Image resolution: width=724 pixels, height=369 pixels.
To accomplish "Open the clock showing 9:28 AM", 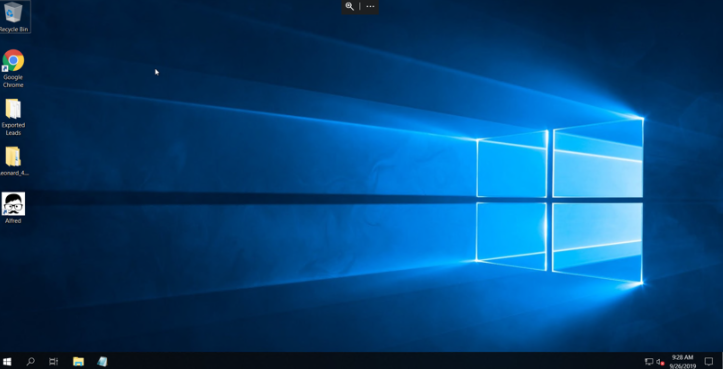I will (682, 362).
